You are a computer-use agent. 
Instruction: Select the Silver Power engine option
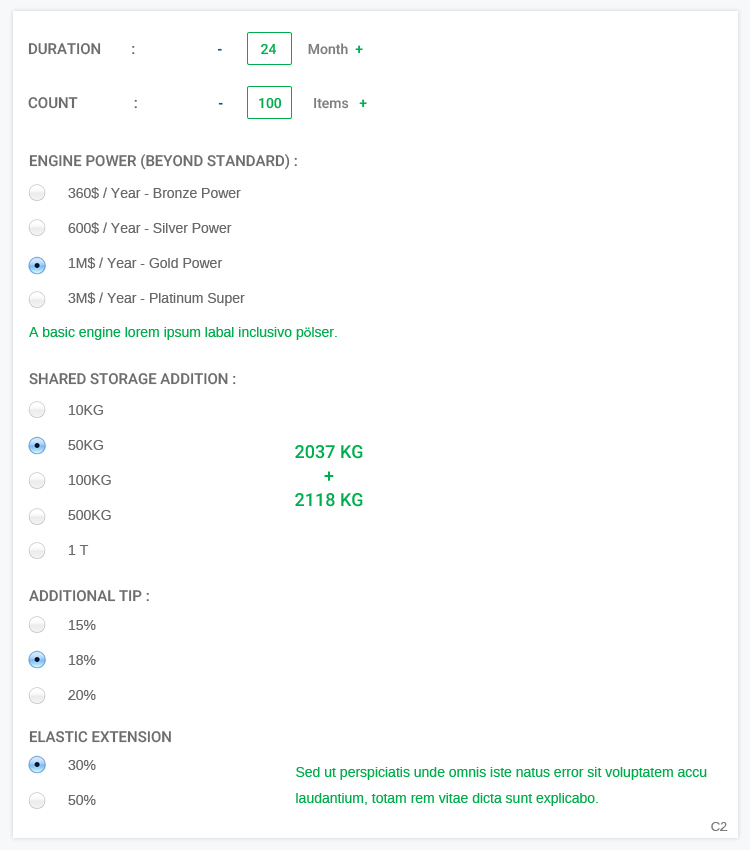coord(37,228)
